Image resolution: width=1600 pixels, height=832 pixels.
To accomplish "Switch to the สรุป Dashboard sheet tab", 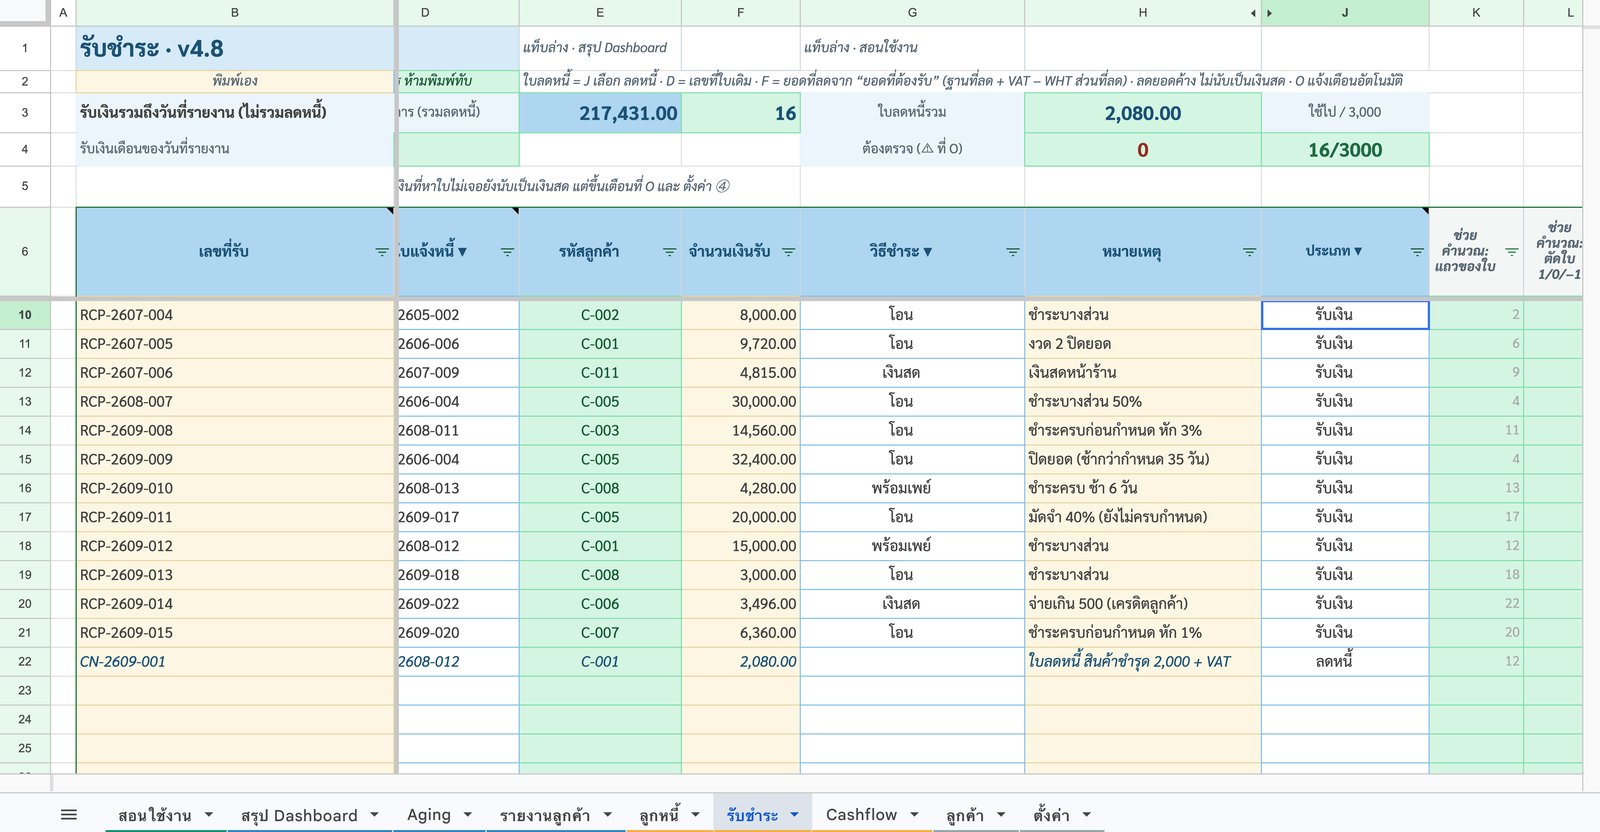I will coord(299,815).
